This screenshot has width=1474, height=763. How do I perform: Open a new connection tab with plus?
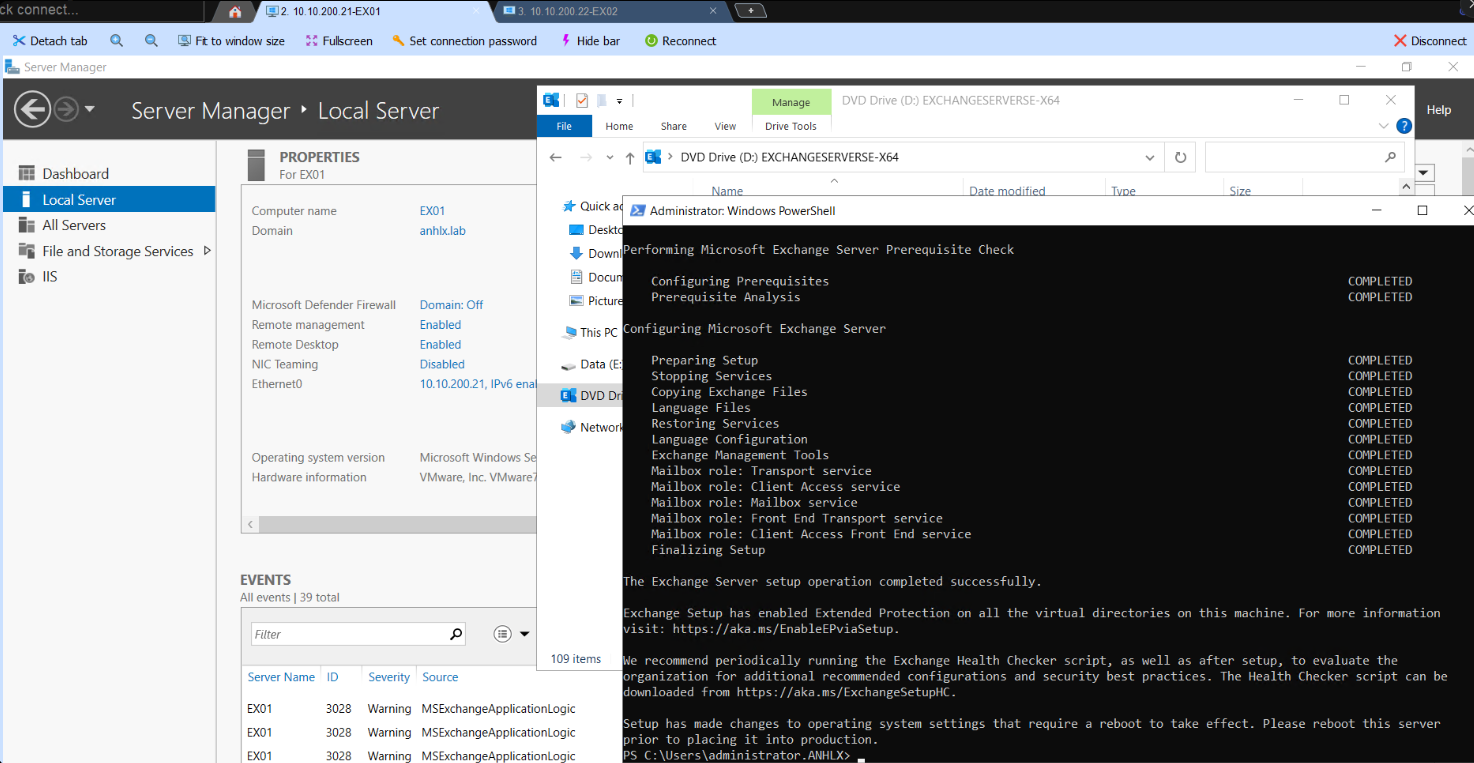pos(750,11)
